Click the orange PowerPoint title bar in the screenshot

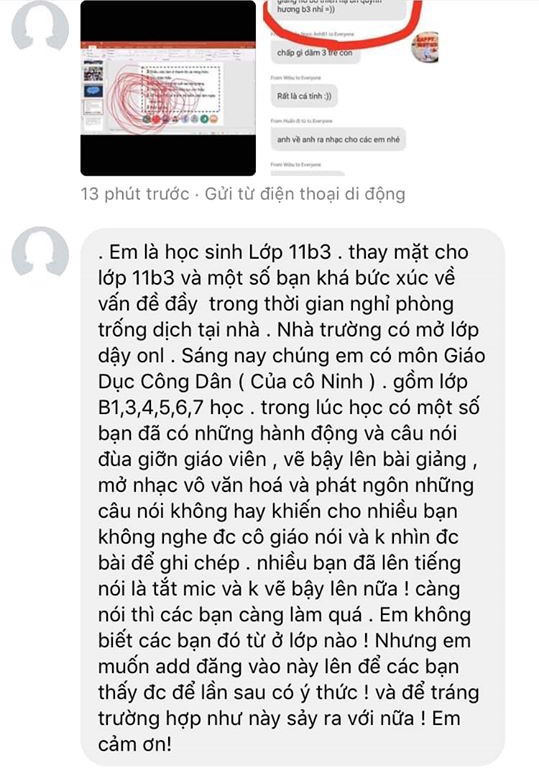(168, 45)
